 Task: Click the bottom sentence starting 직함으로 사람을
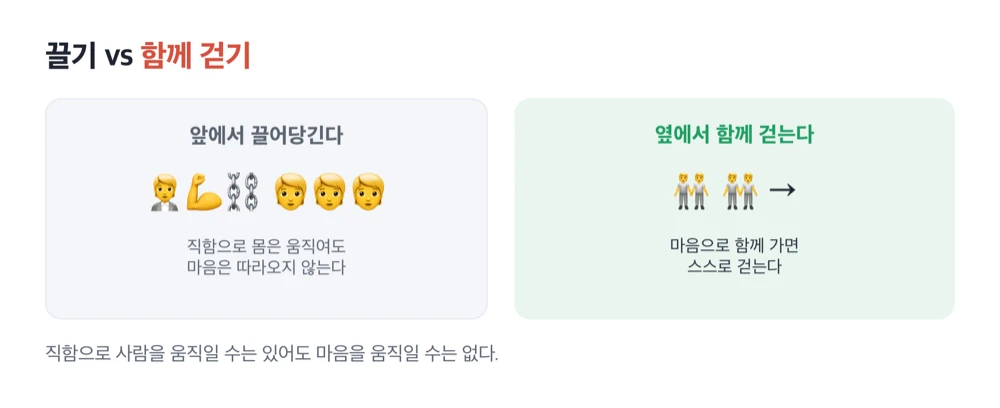point(271,353)
